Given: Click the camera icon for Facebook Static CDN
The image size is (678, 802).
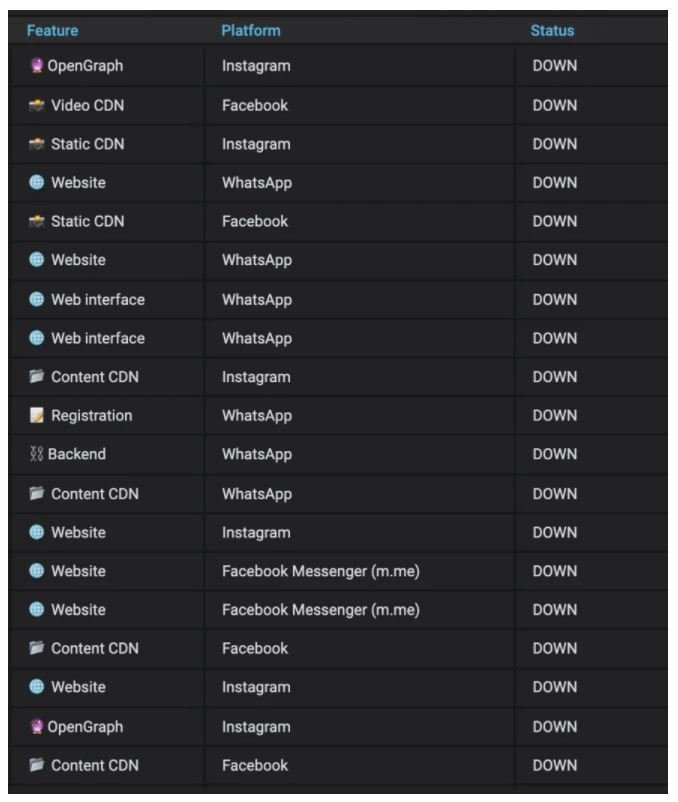Looking at the screenshot, I should pos(36,221).
